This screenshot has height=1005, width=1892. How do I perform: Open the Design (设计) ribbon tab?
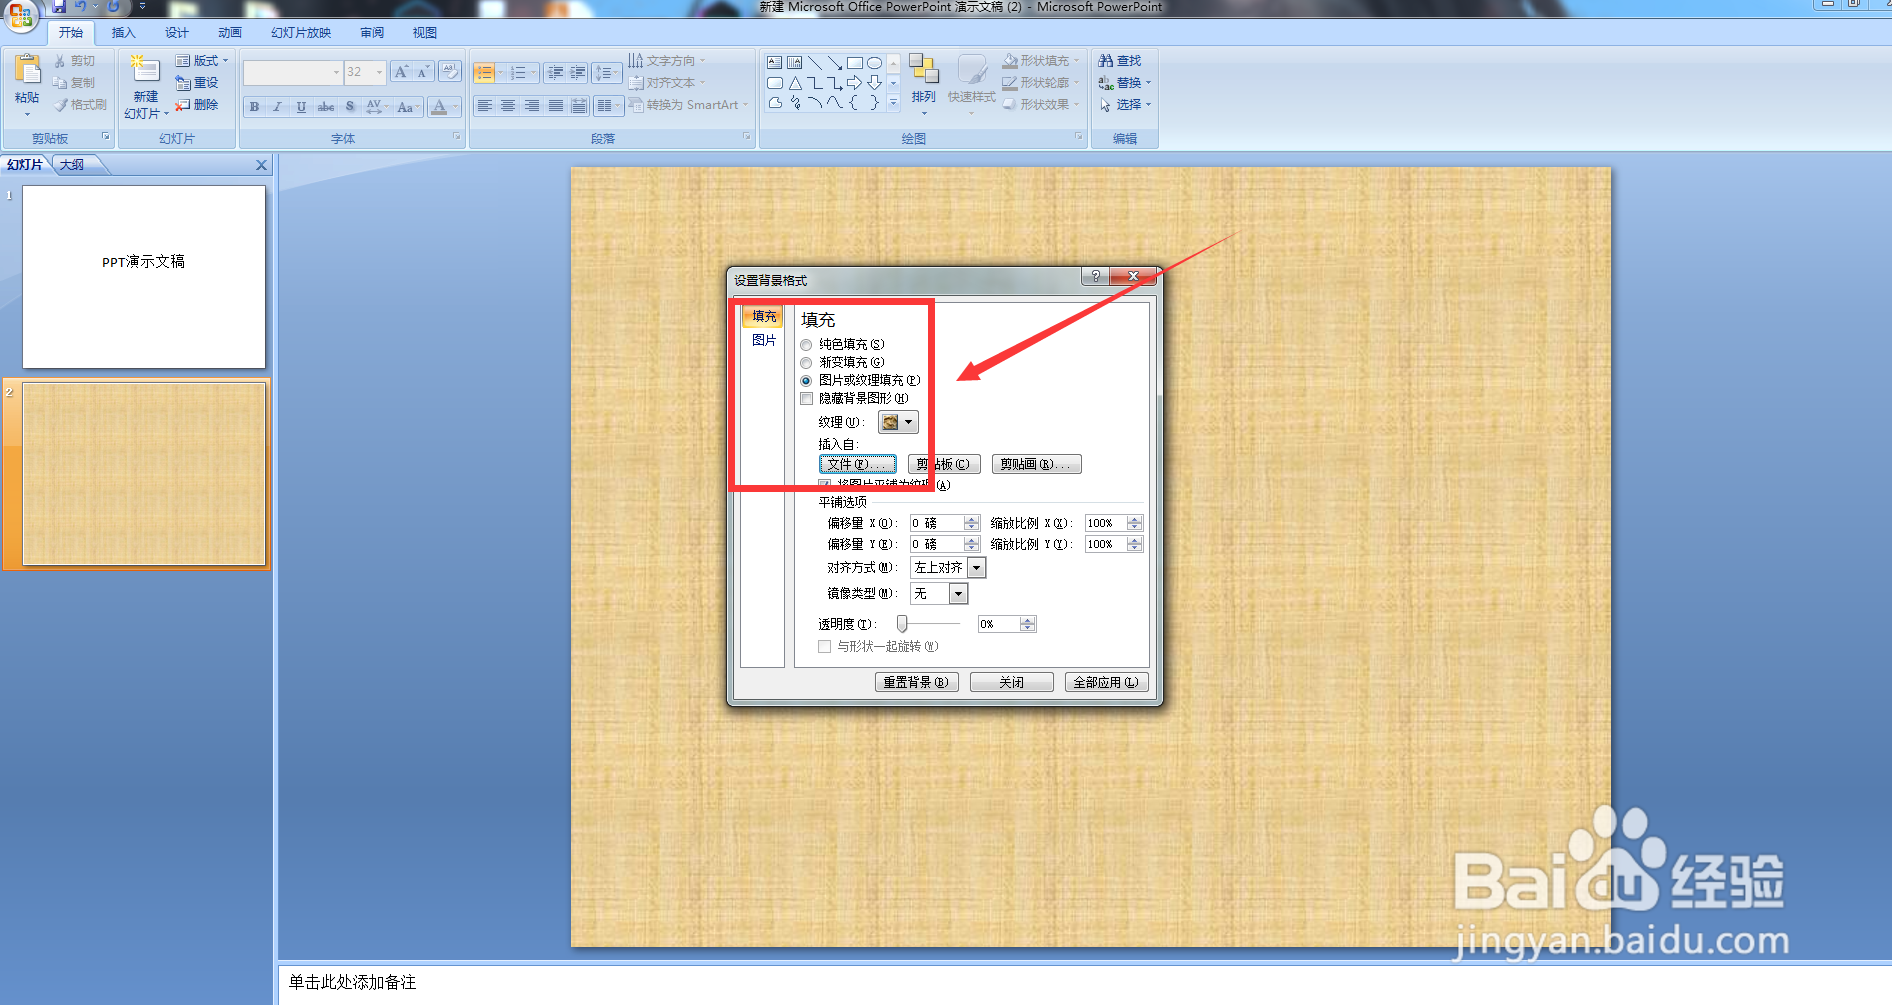click(x=177, y=33)
